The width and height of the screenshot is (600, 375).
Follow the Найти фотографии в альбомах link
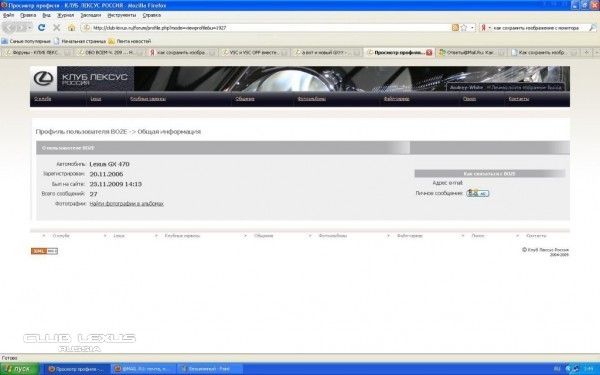[127, 204]
